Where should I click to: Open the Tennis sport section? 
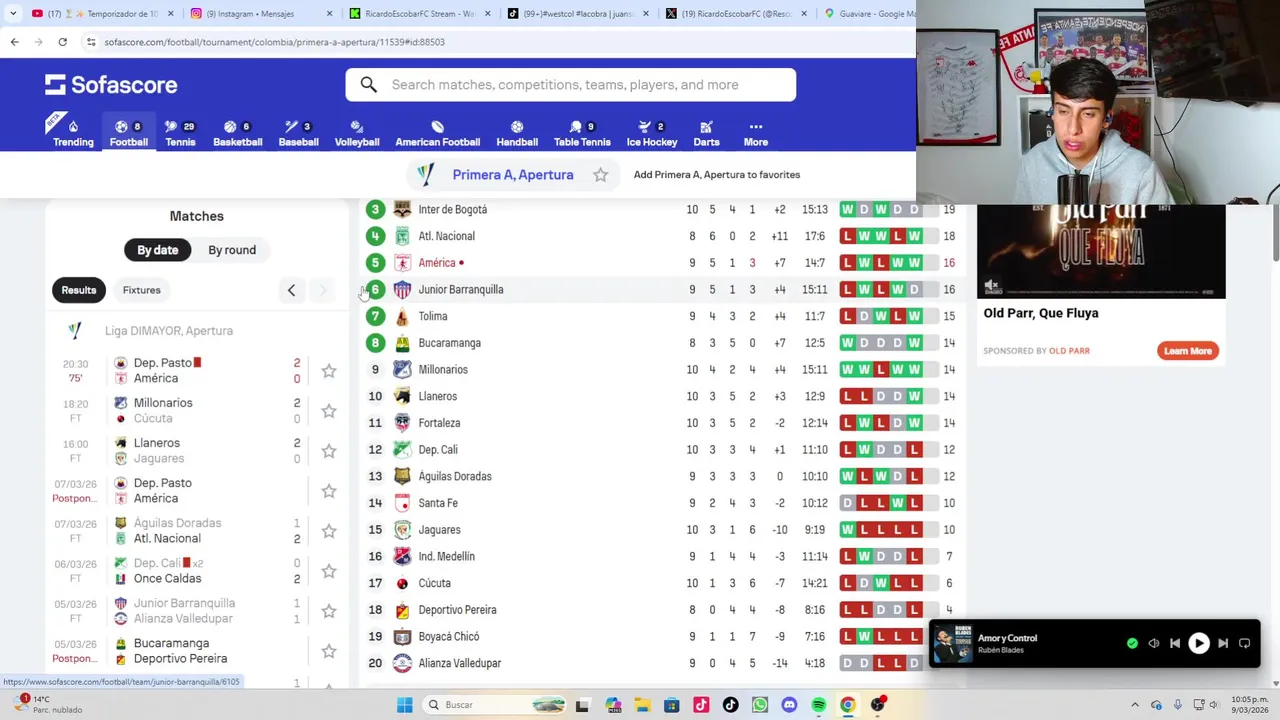click(x=180, y=133)
